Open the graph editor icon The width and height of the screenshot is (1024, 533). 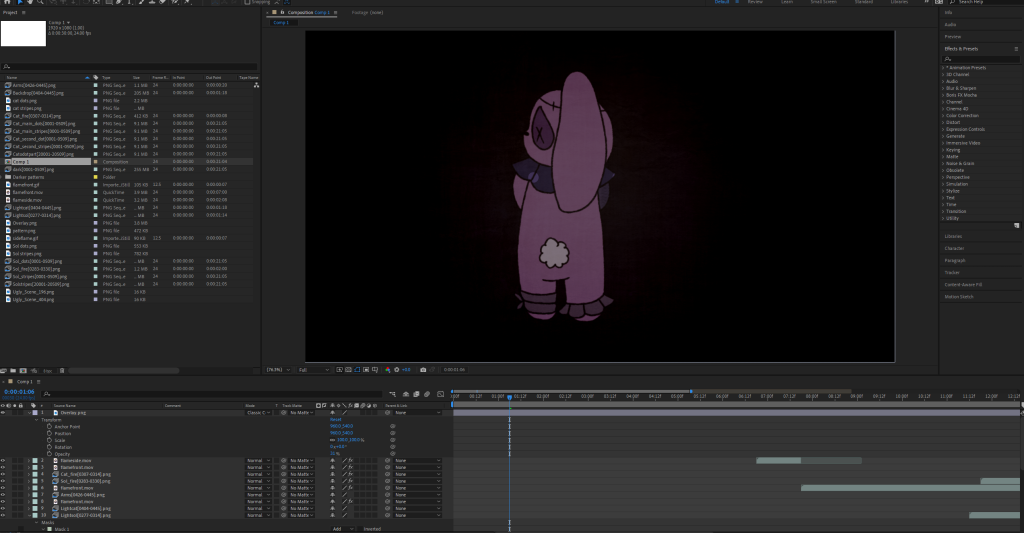point(440,394)
